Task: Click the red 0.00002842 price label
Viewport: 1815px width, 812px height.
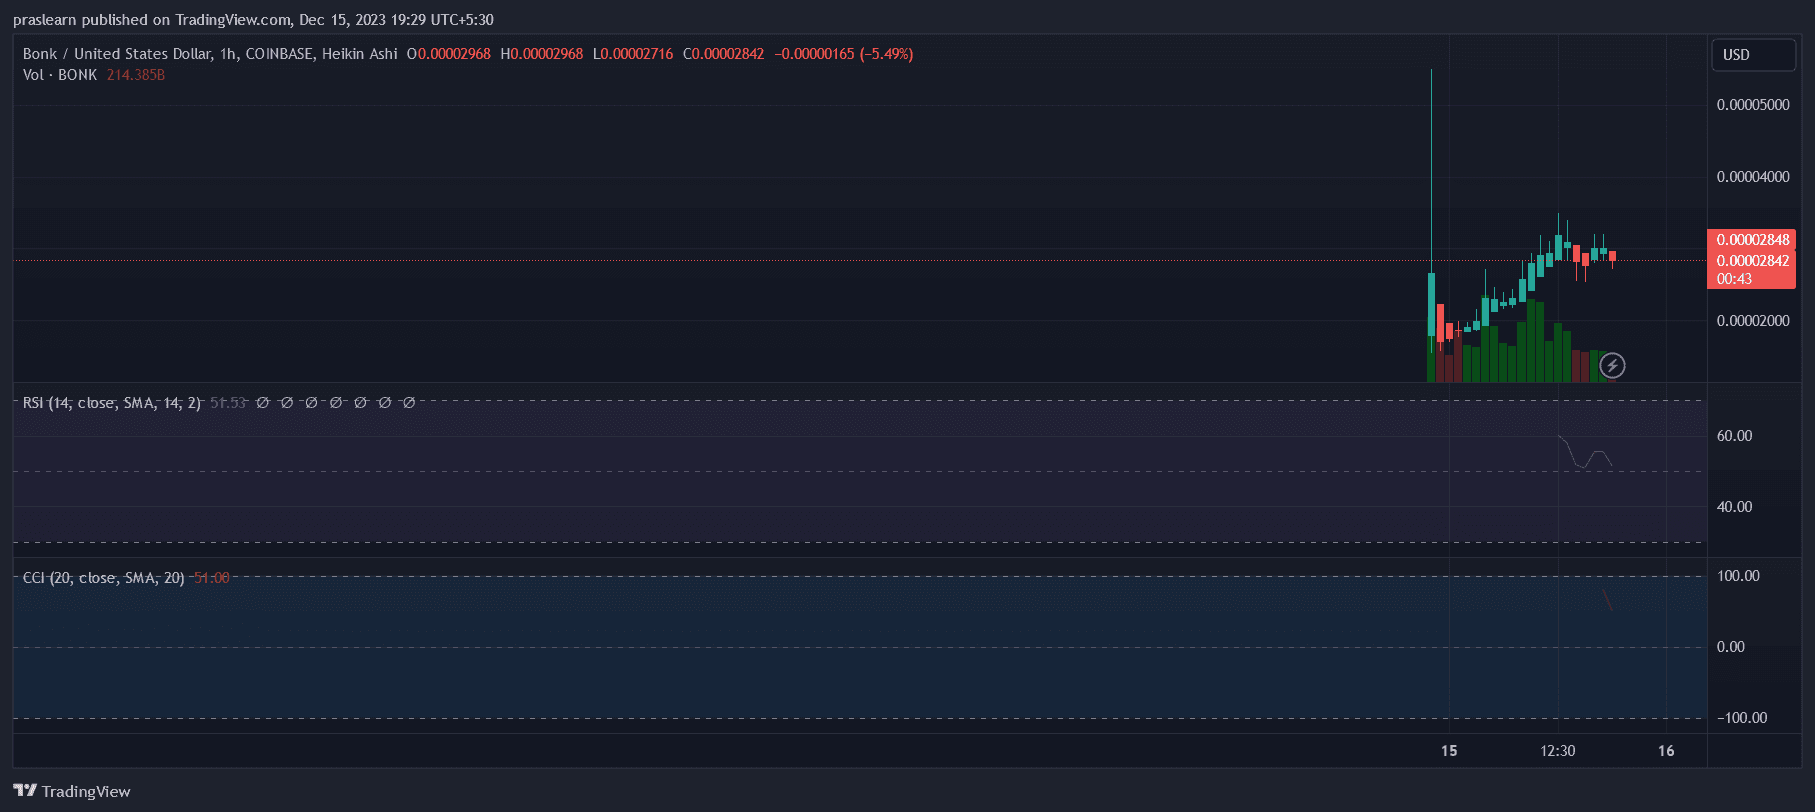Action: click(1752, 261)
